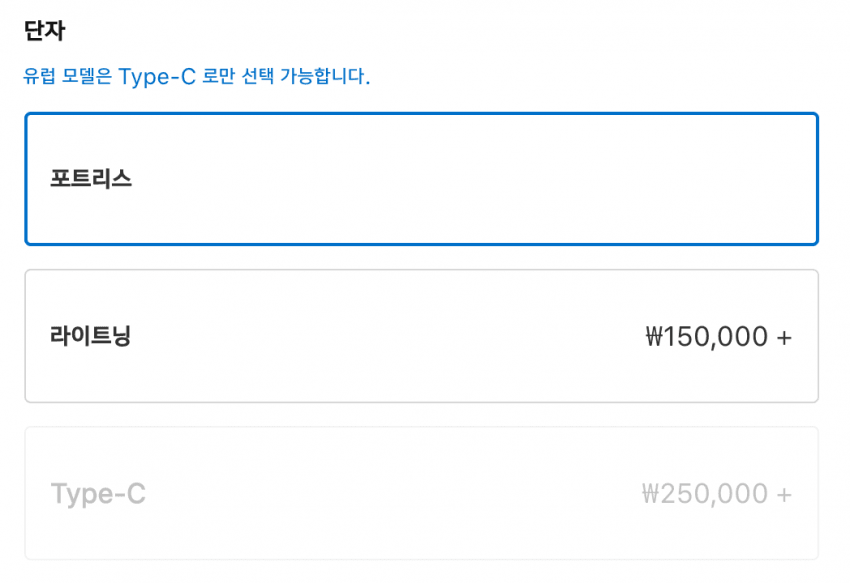
Task: Click the won symbol in the ₩250,000 price
Action: (x=651, y=495)
